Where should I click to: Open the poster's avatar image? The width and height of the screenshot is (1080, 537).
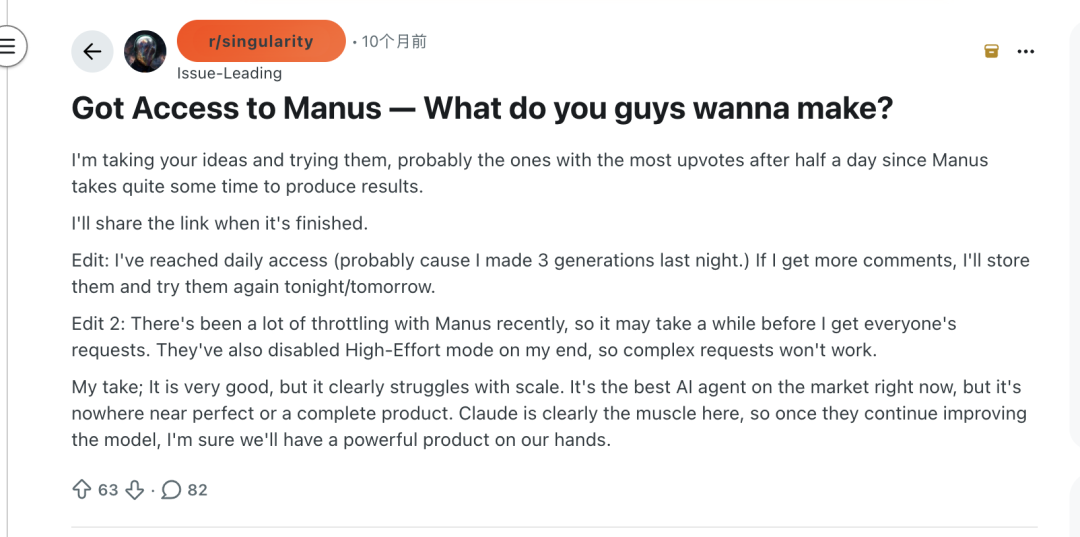pyautogui.click(x=145, y=52)
